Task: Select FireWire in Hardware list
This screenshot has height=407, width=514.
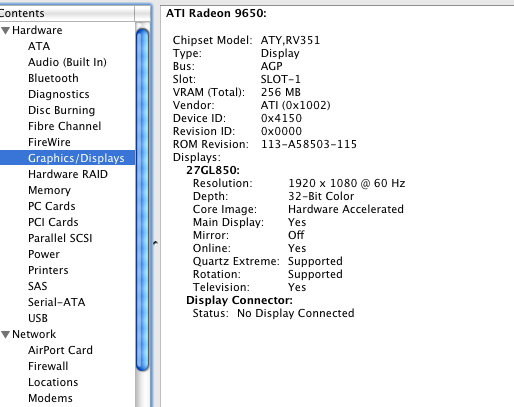Action: pos(49,142)
